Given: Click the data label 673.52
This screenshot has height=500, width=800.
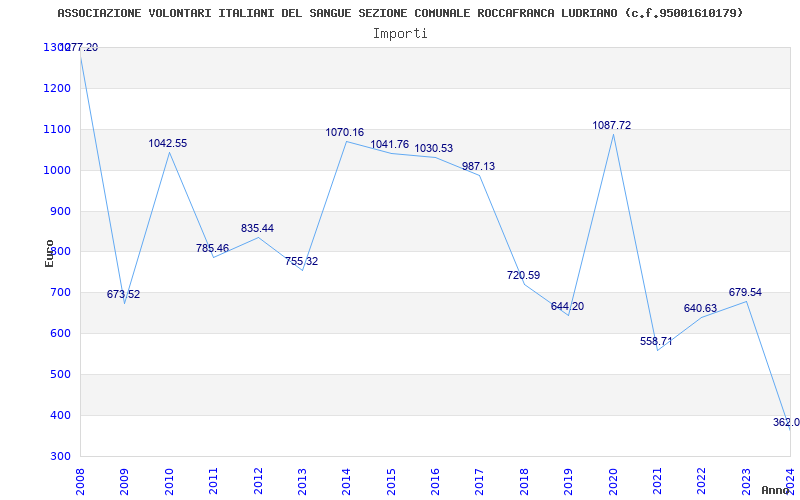Looking at the screenshot, I should 123,294.
